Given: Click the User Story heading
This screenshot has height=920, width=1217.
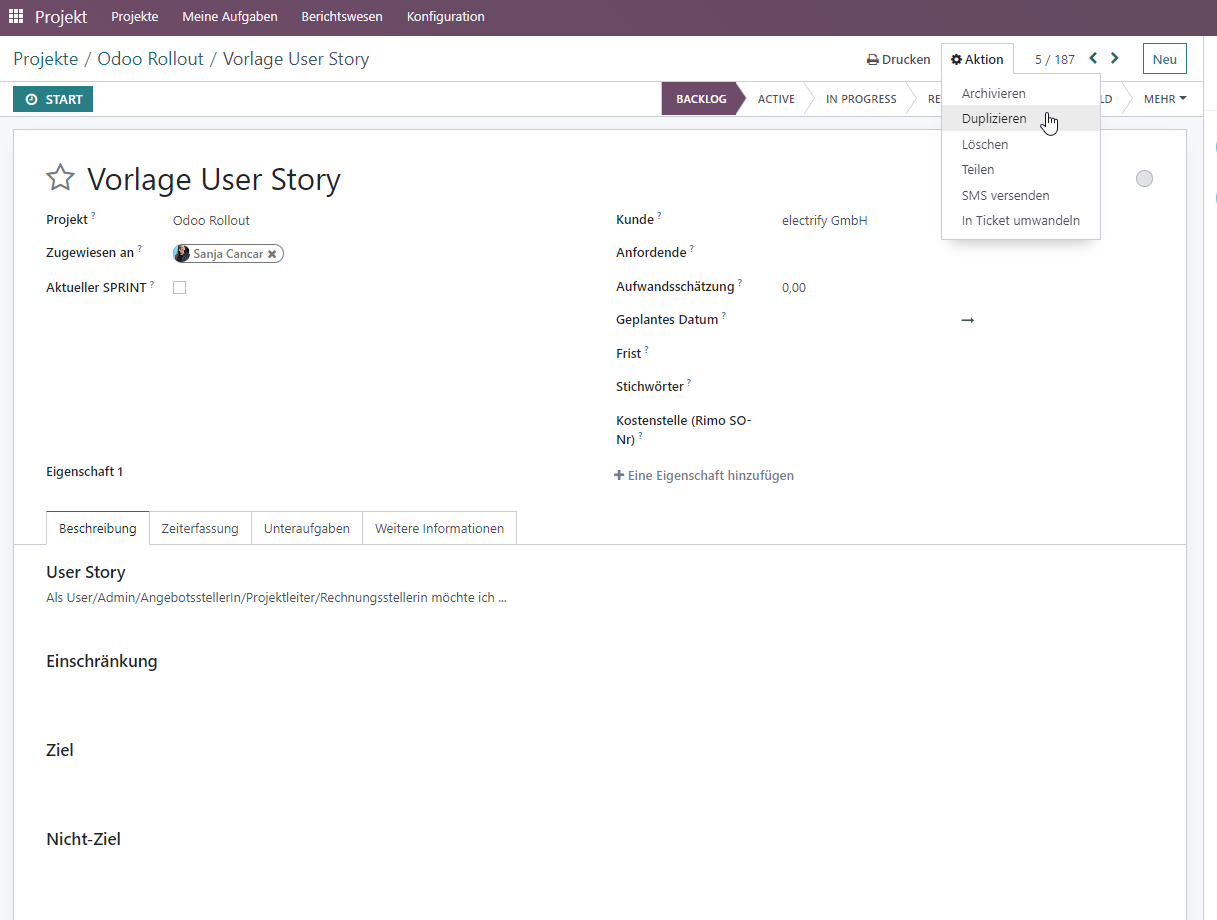Looking at the screenshot, I should (86, 572).
